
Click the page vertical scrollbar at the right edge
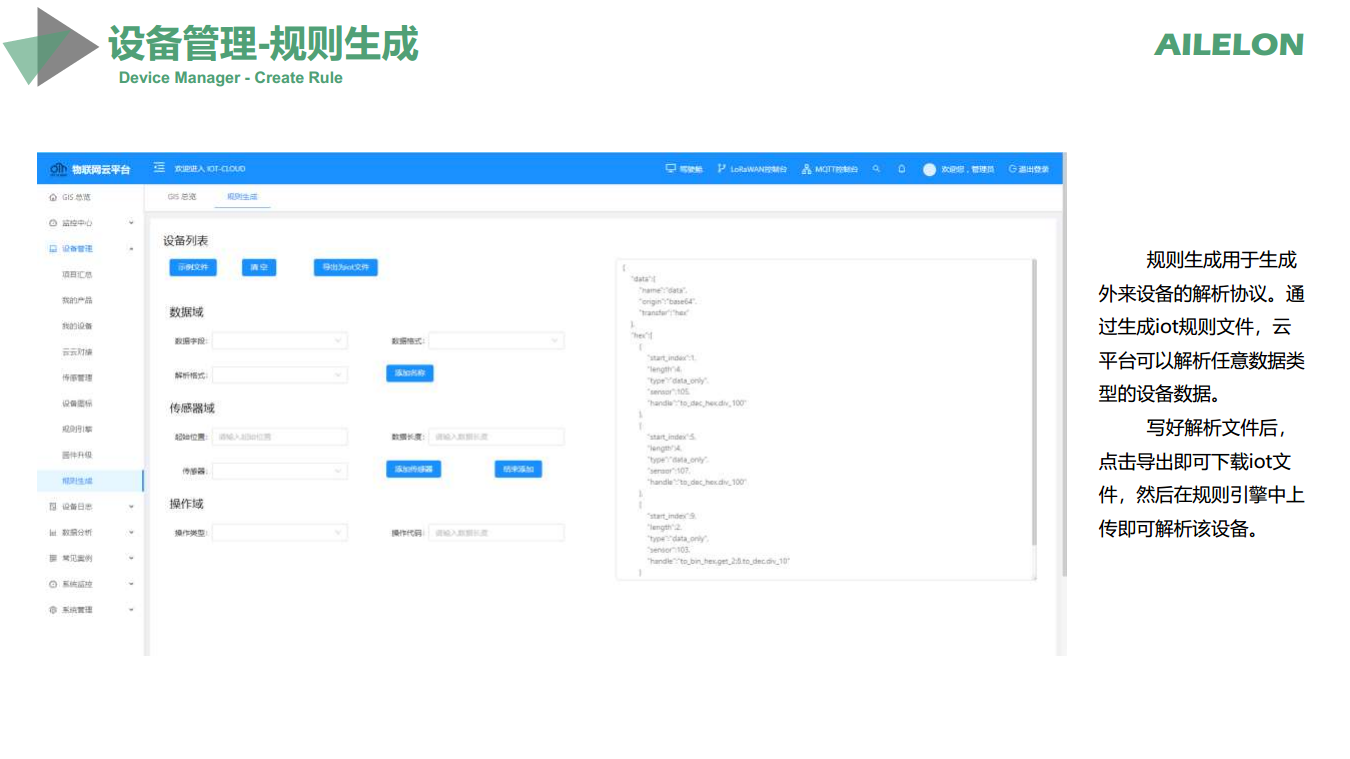pyautogui.click(x=1064, y=364)
